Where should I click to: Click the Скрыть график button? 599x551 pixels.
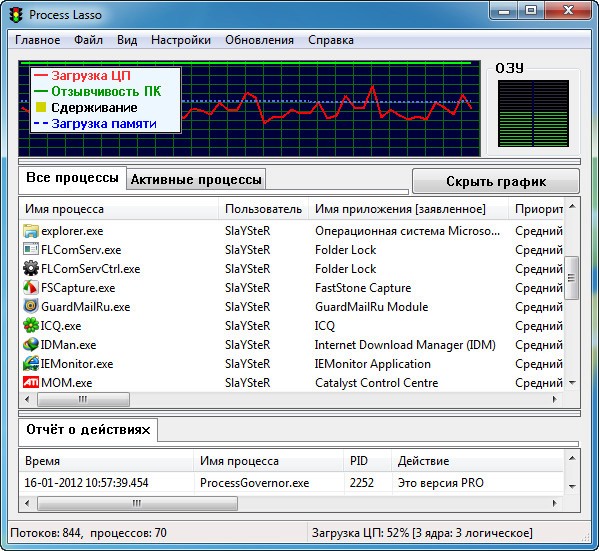tap(496, 181)
